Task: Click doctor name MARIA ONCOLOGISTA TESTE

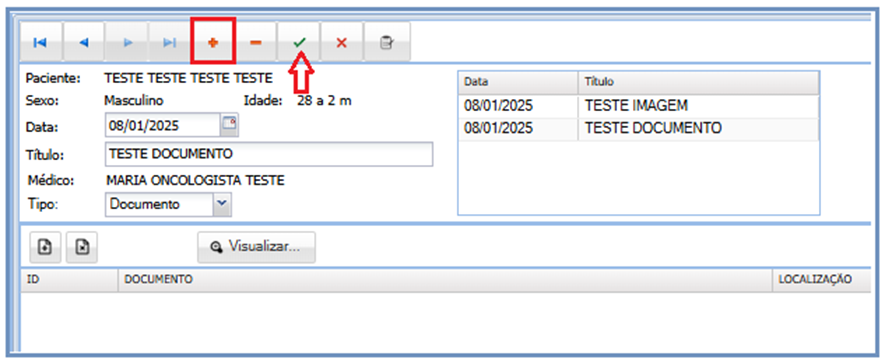Action: 195,181
